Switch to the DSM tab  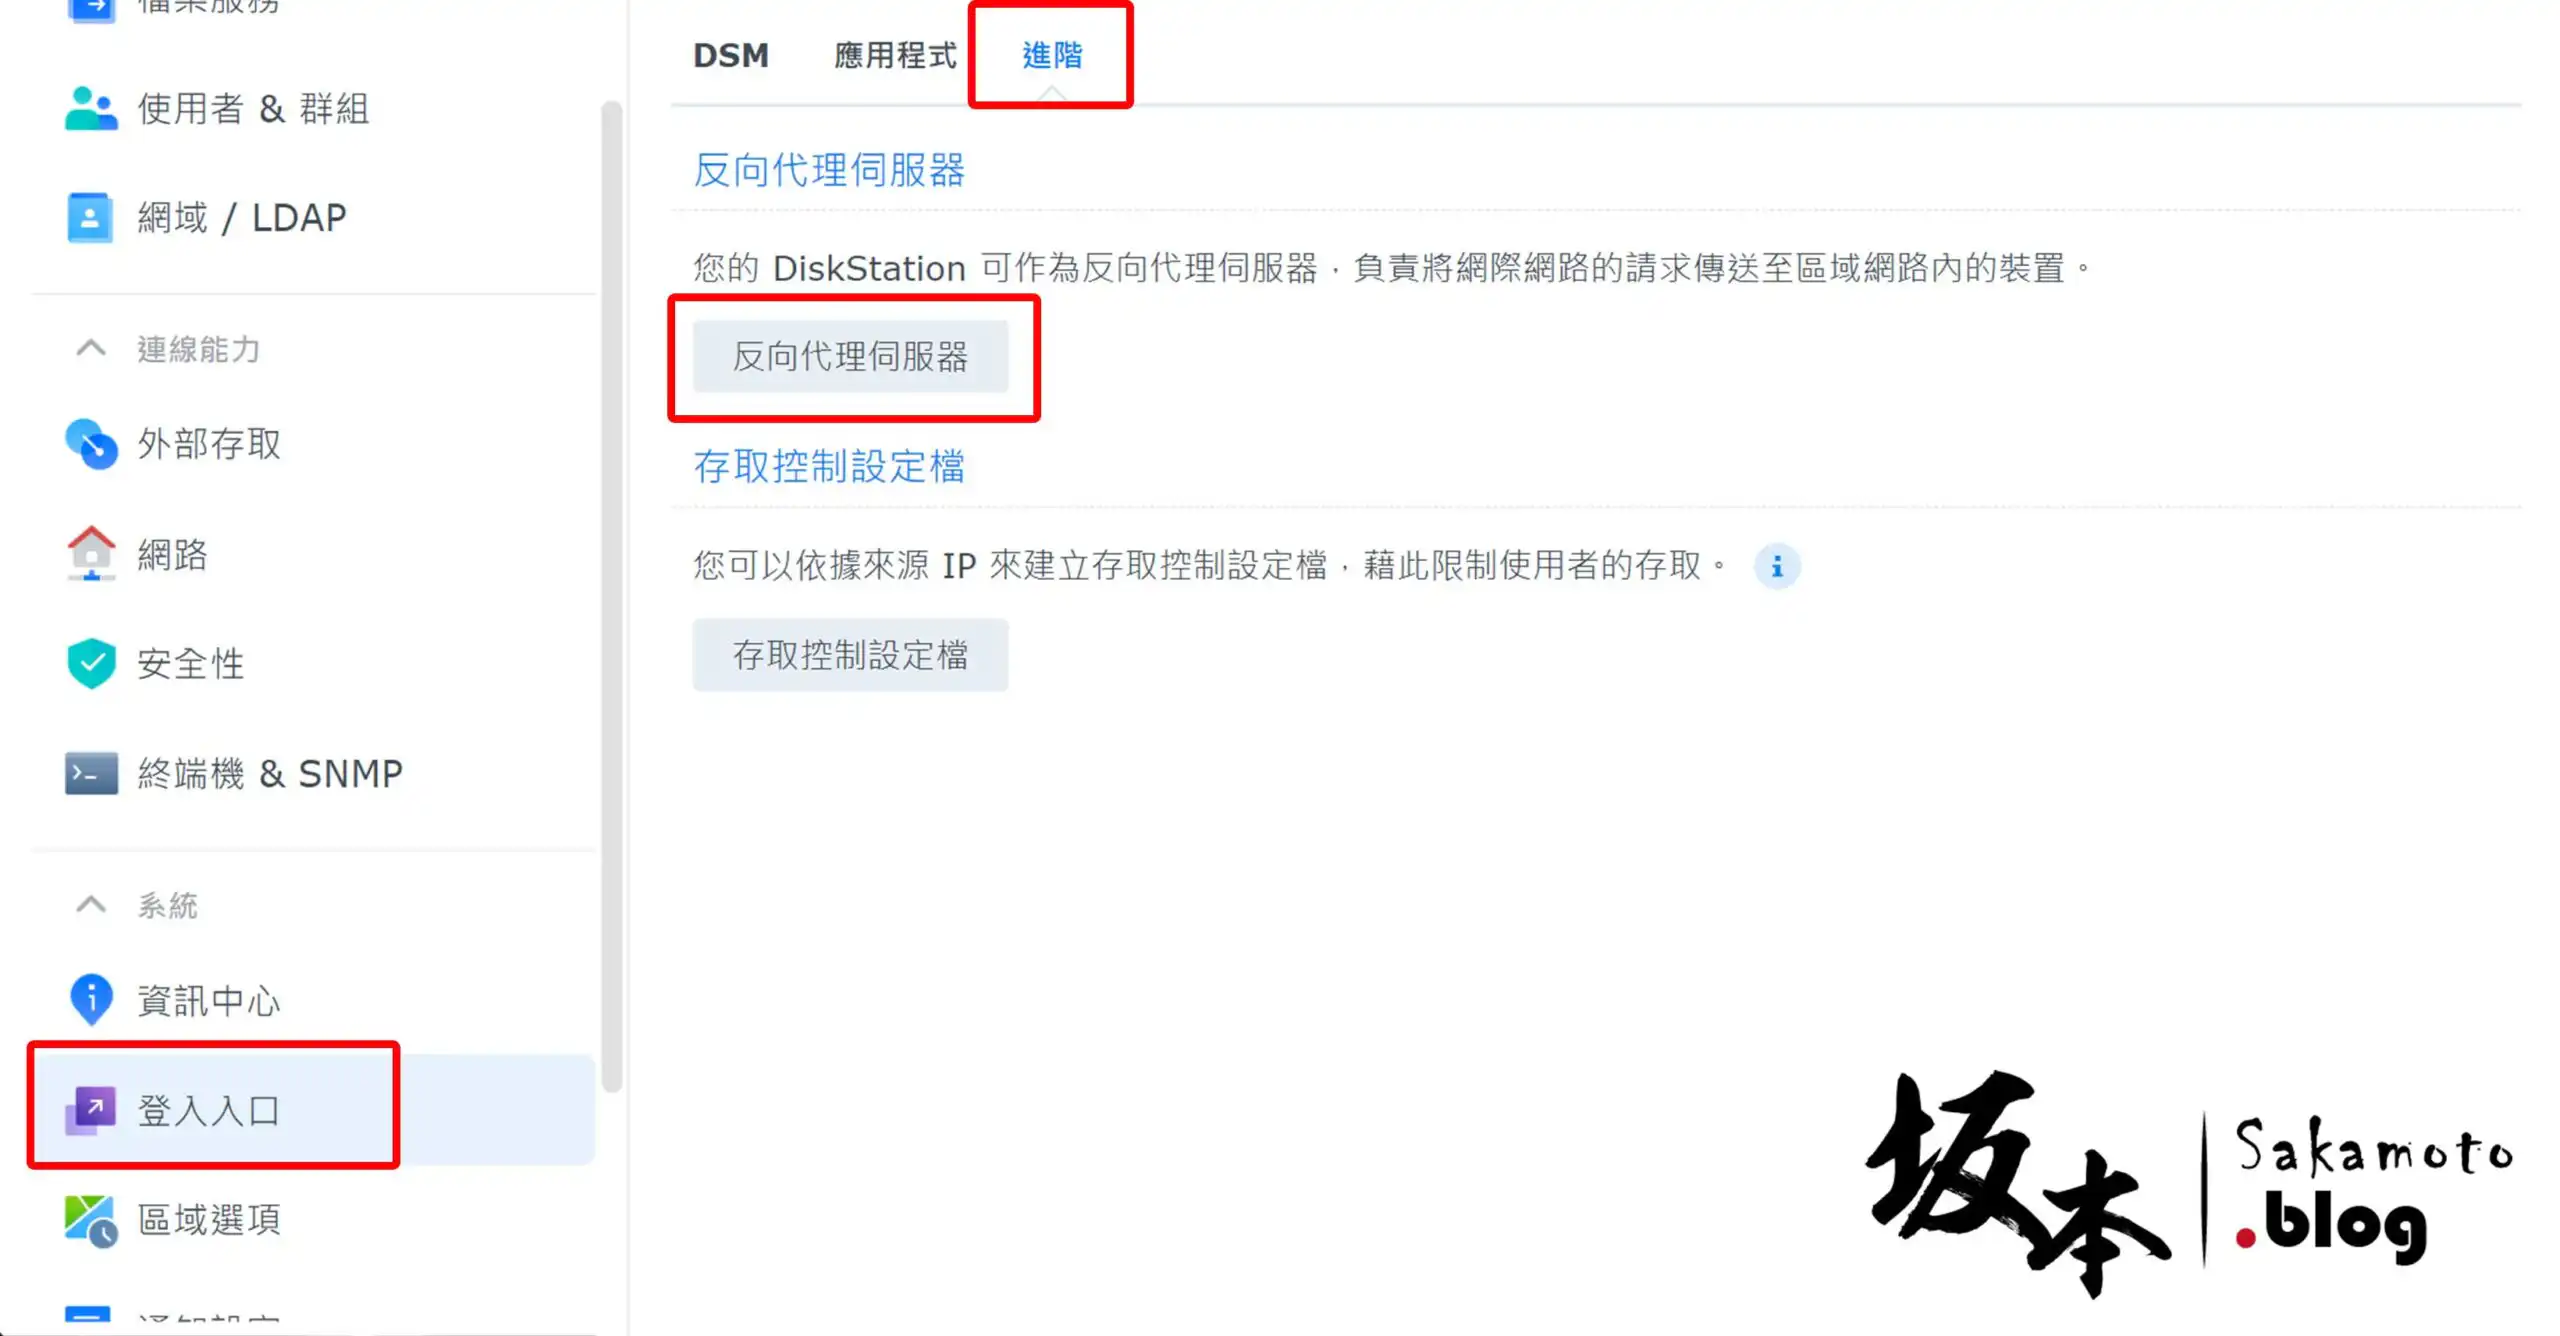click(x=731, y=55)
